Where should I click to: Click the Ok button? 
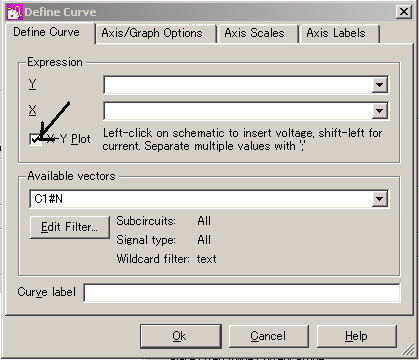pyautogui.click(x=180, y=336)
